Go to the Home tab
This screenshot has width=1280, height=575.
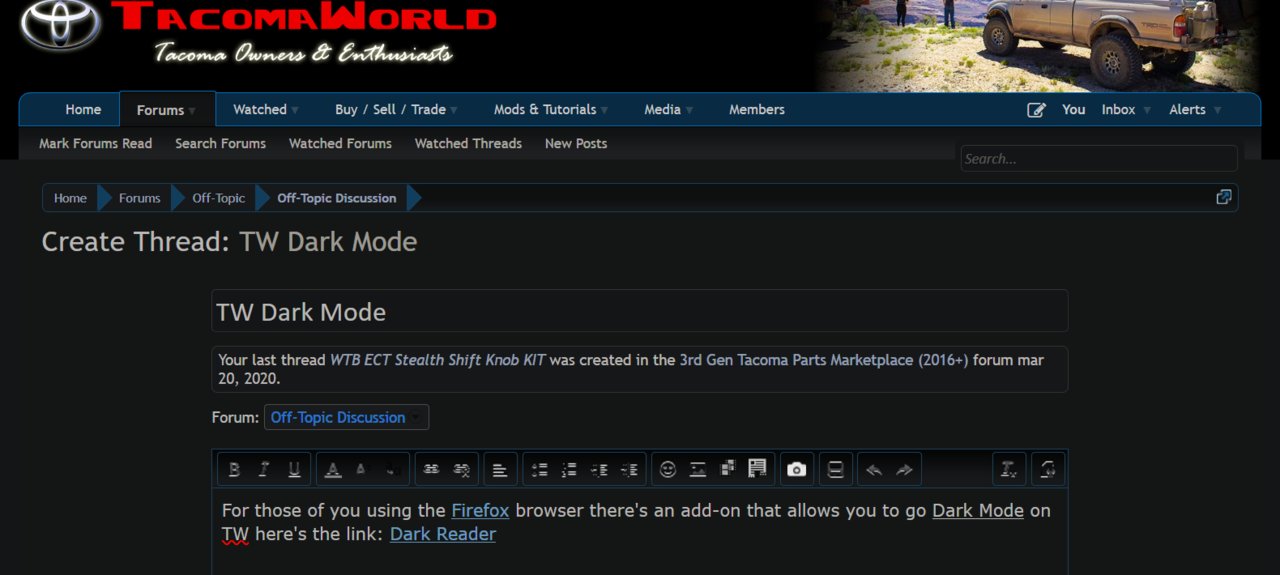[83, 109]
